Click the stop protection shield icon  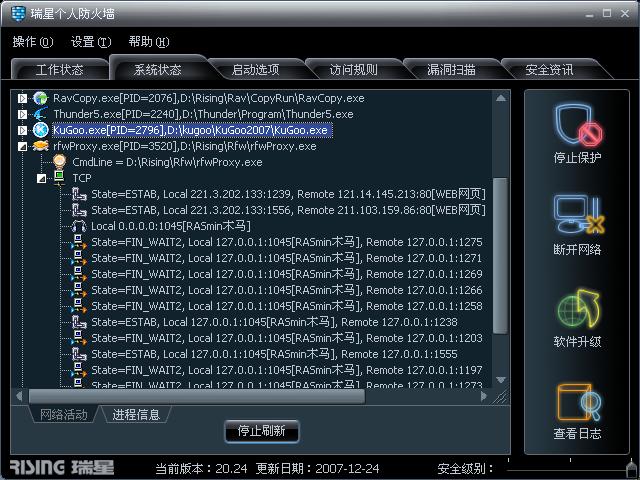pos(578,125)
